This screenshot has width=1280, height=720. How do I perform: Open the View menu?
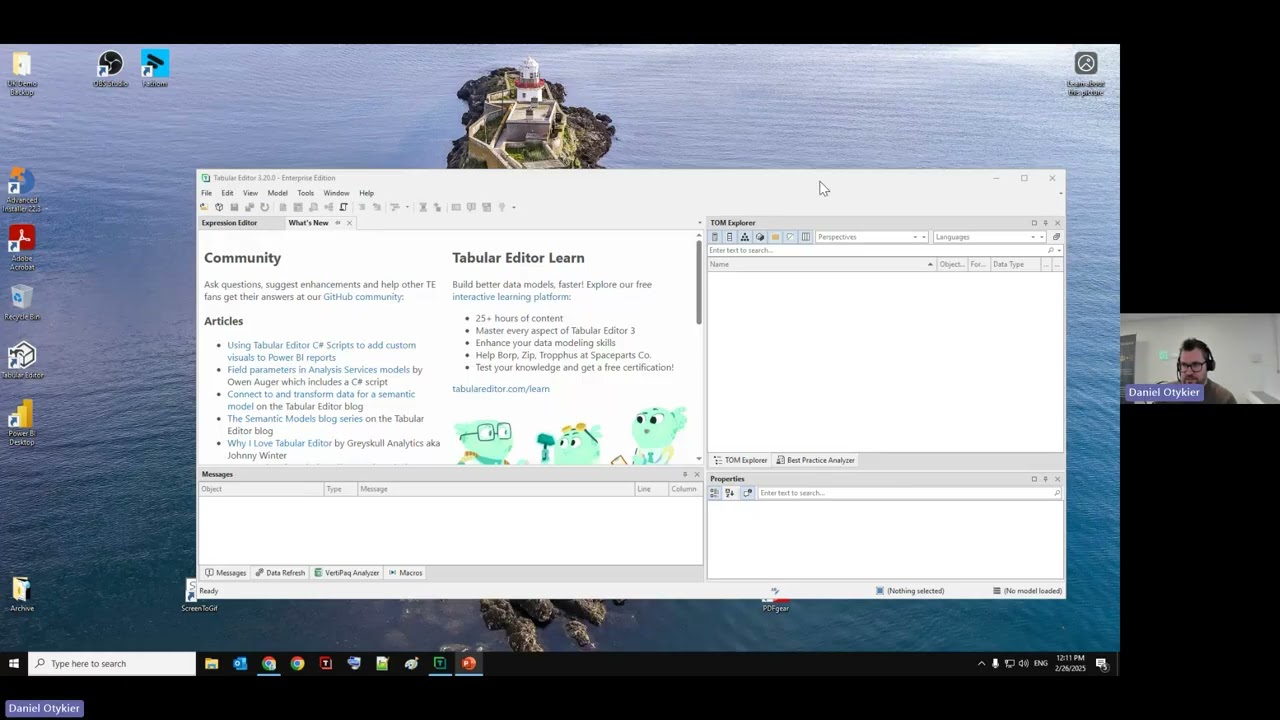coord(250,193)
